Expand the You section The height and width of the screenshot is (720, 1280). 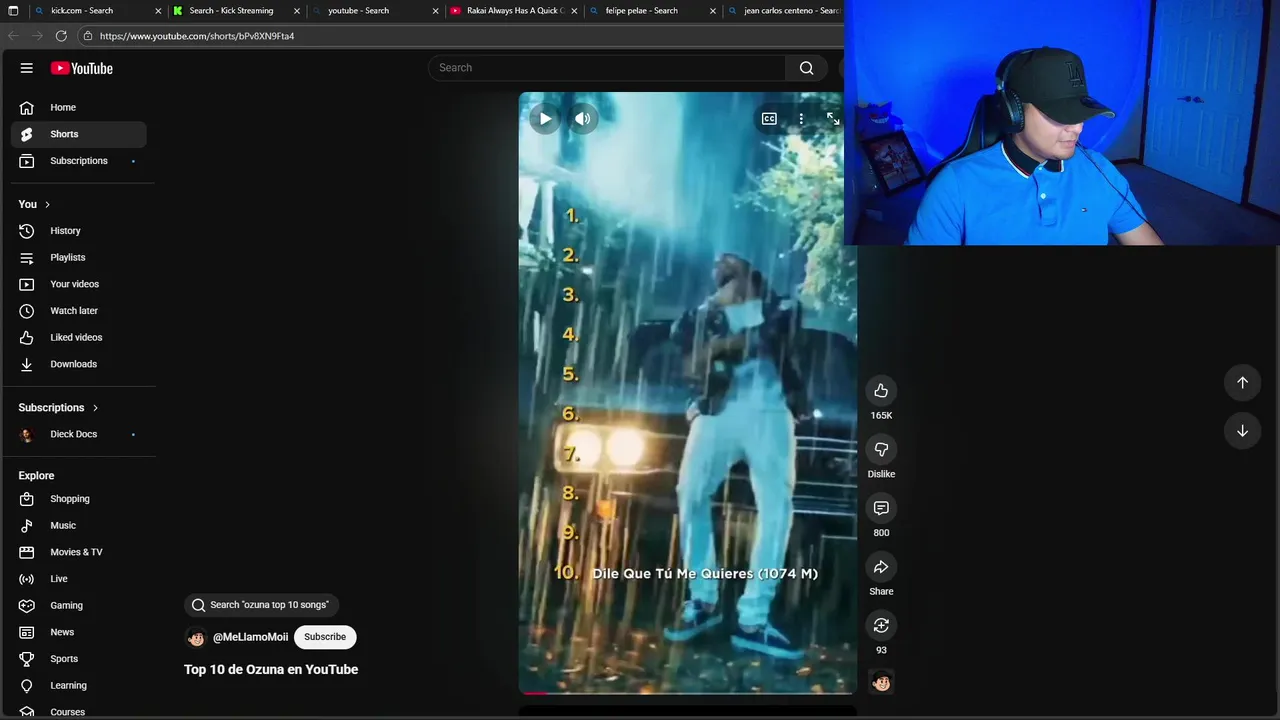click(34, 204)
